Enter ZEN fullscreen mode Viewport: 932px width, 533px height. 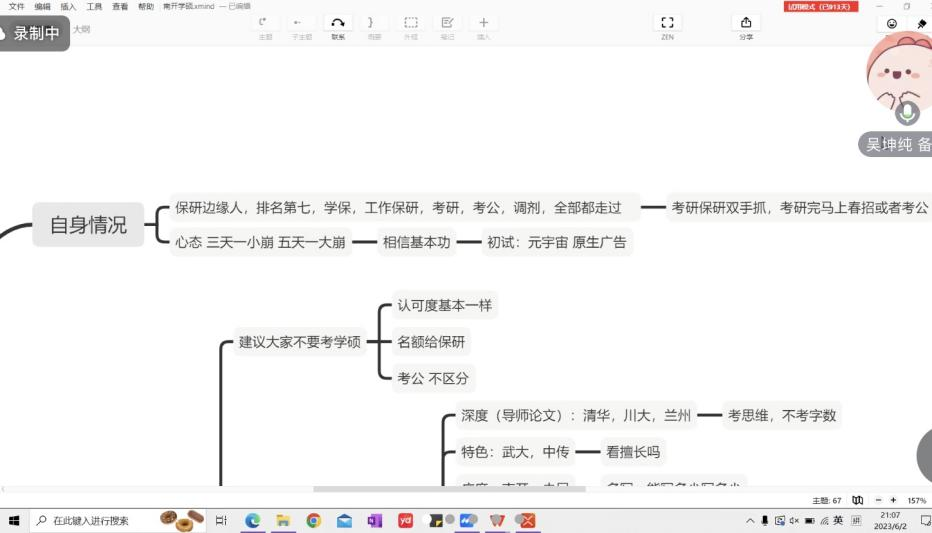(x=667, y=28)
